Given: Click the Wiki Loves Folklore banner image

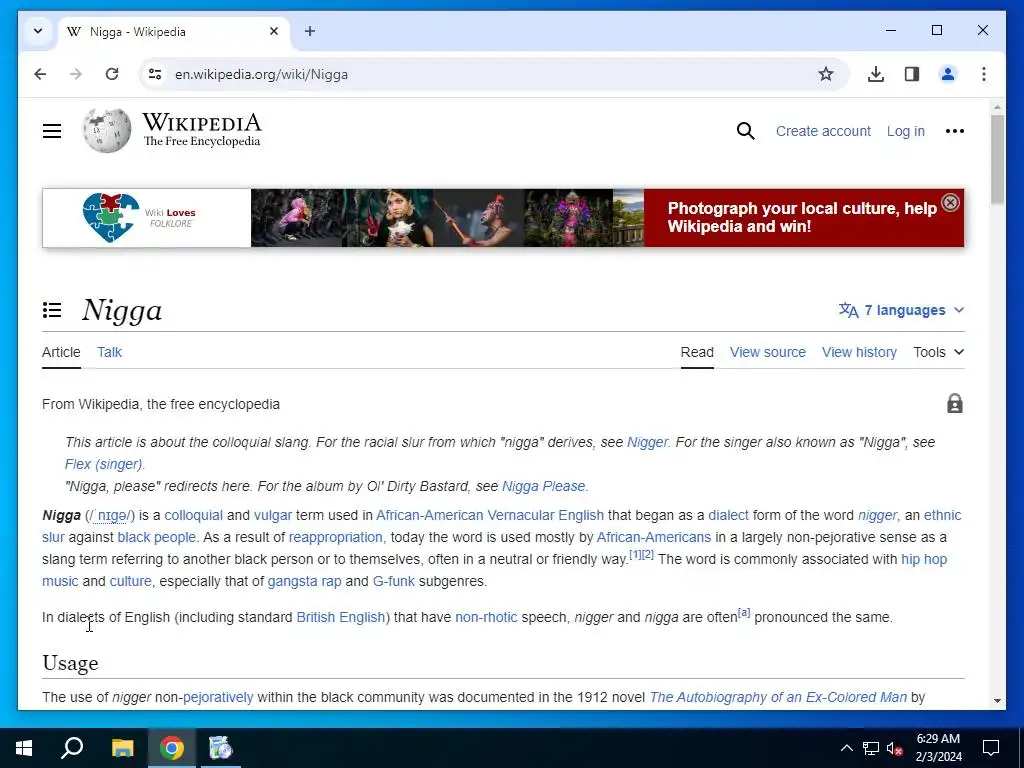Looking at the screenshot, I should (x=503, y=218).
